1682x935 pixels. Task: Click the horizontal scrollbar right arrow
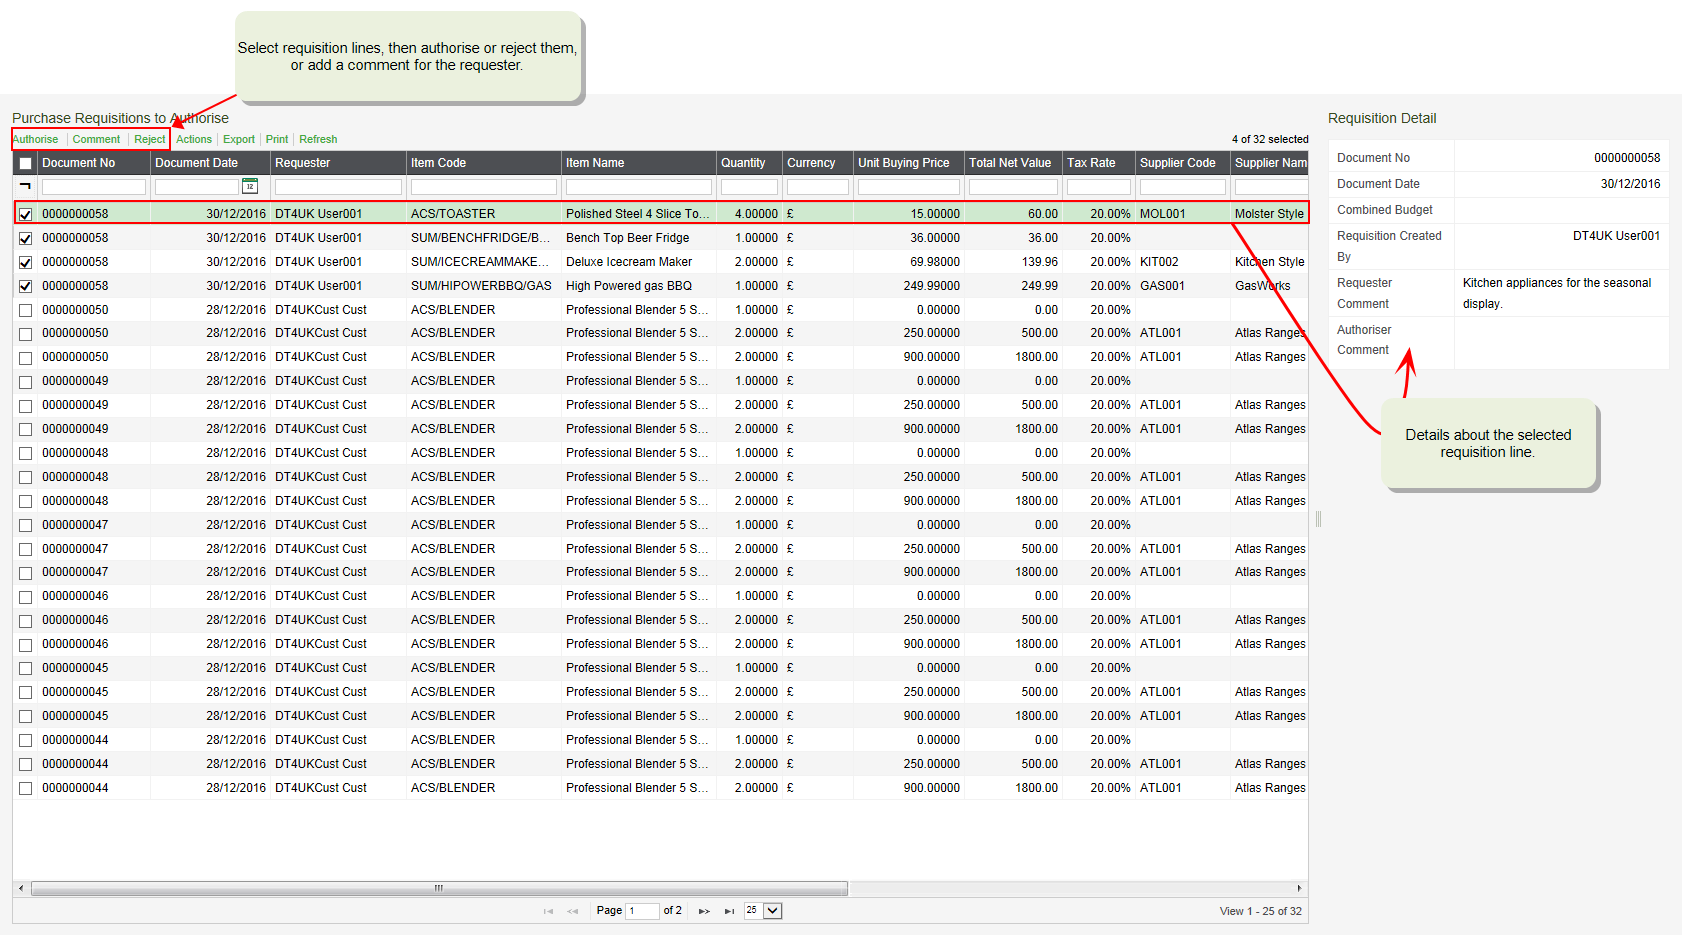tap(1299, 888)
